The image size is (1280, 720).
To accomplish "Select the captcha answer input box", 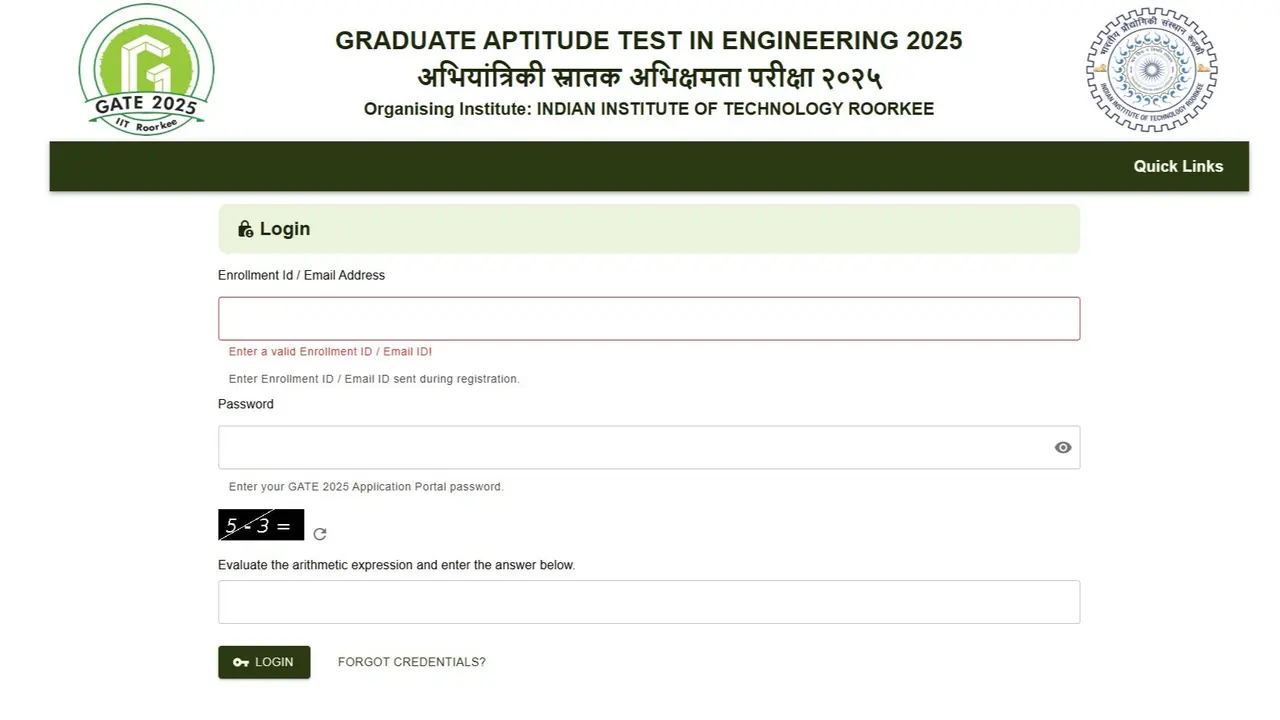I will tap(649, 602).
